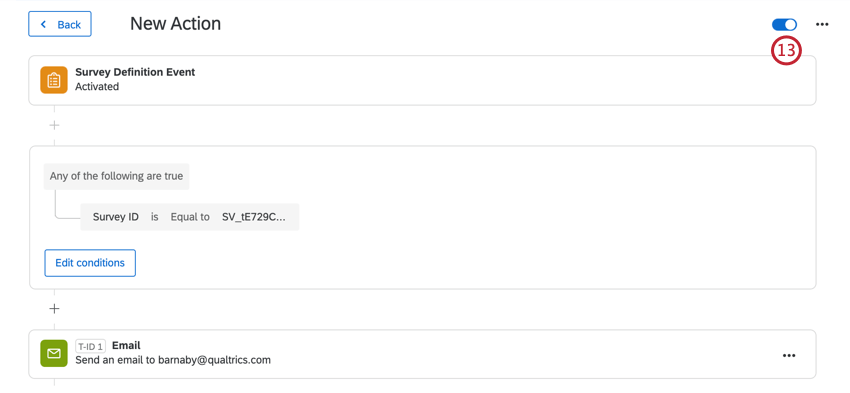Add a step with the plus above Email task

54,309
